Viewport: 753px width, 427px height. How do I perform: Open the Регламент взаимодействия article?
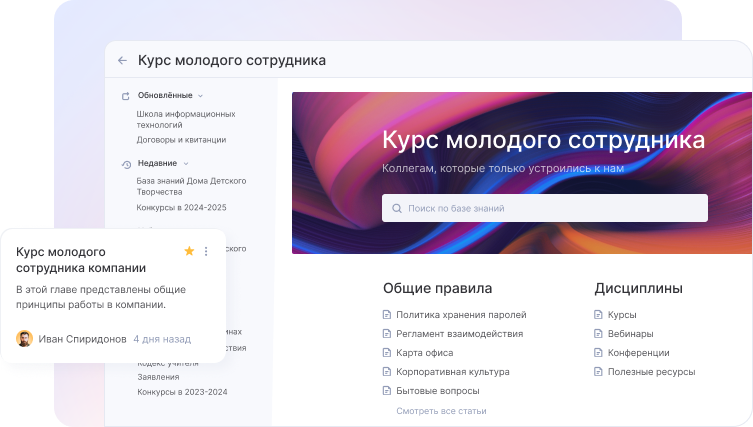(460, 334)
